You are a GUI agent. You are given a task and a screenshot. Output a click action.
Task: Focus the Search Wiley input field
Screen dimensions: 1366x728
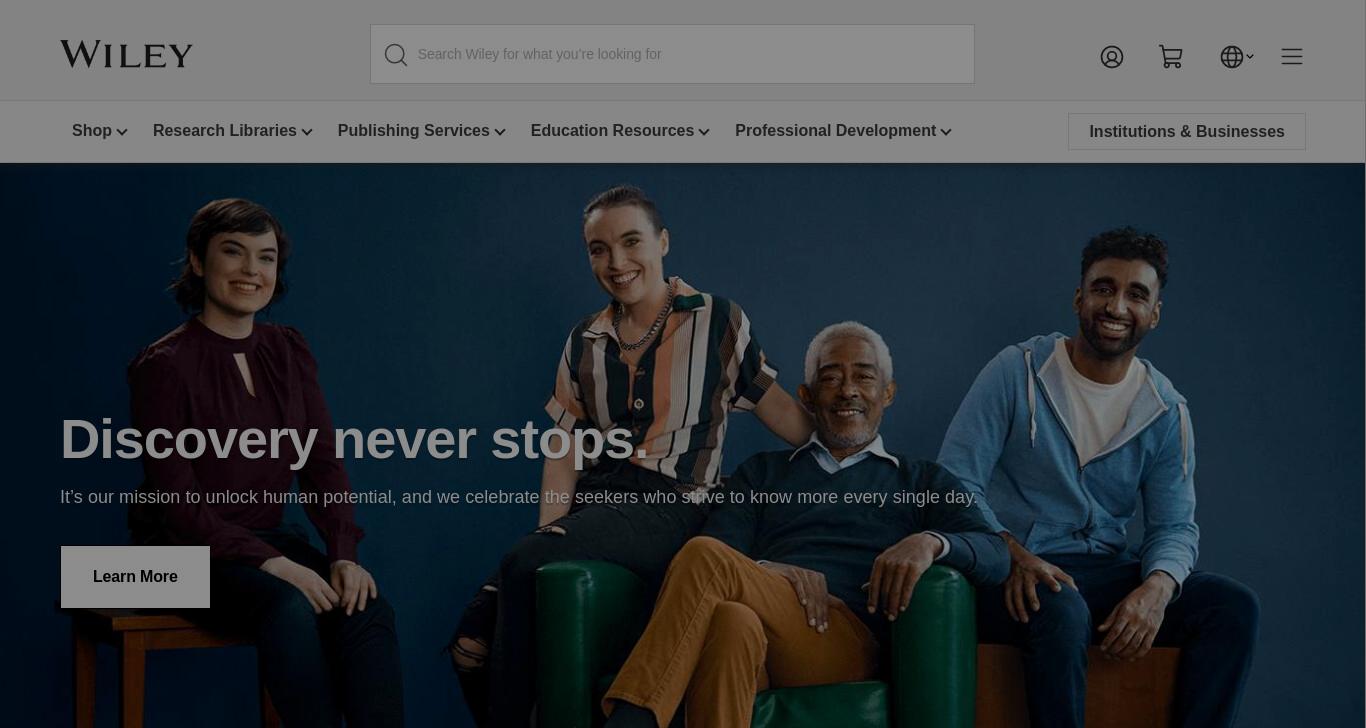690,54
